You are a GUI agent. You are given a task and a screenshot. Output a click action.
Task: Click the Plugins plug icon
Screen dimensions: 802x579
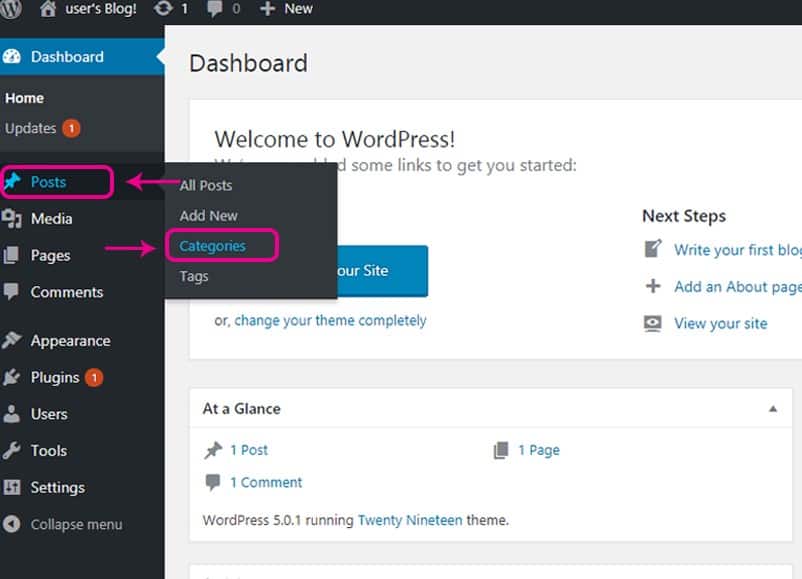coord(11,377)
